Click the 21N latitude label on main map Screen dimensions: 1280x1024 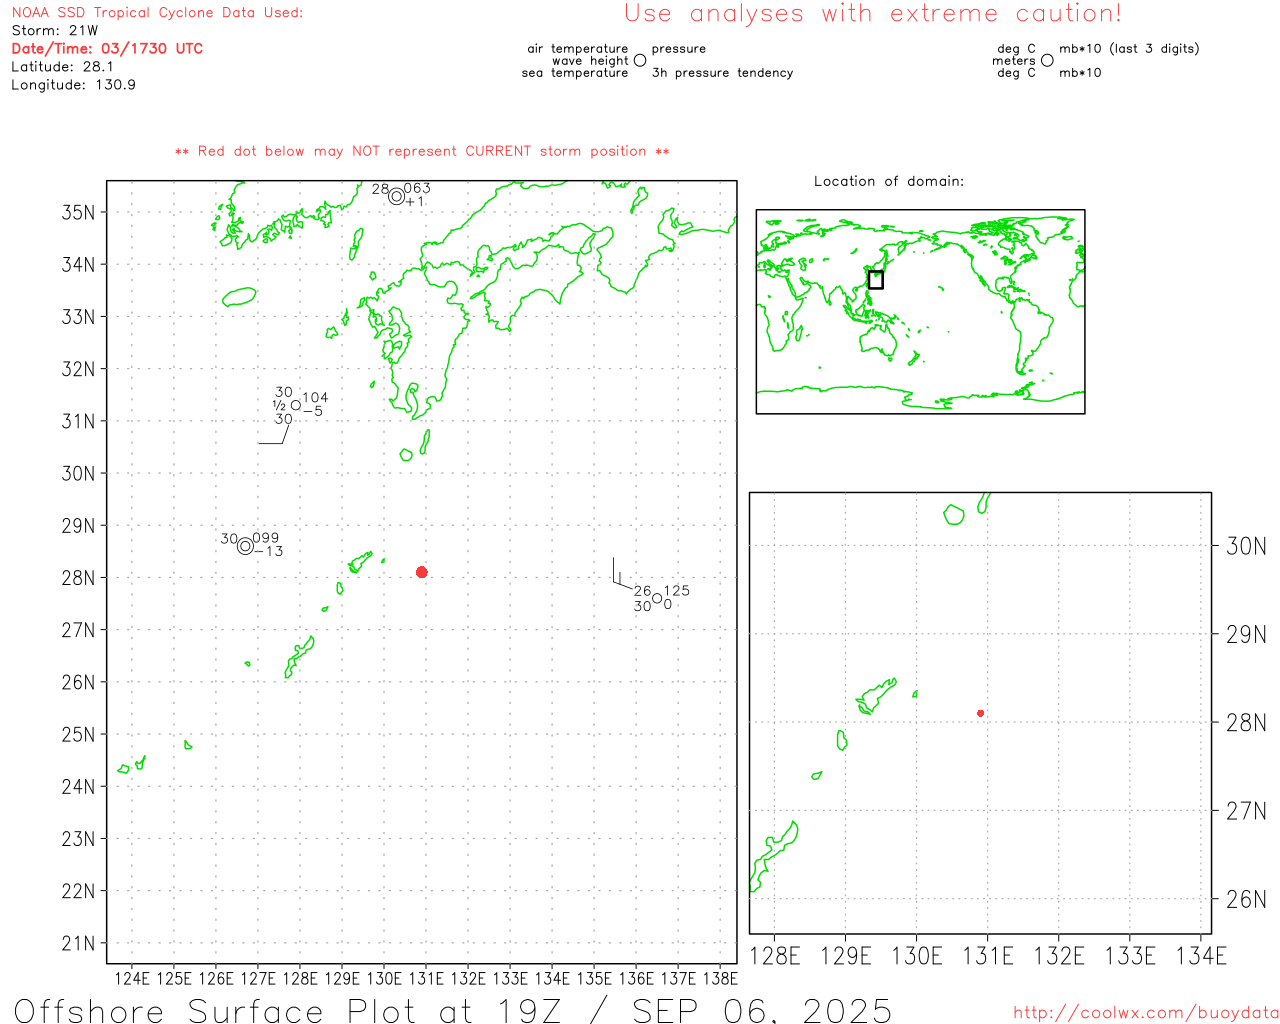point(79,943)
